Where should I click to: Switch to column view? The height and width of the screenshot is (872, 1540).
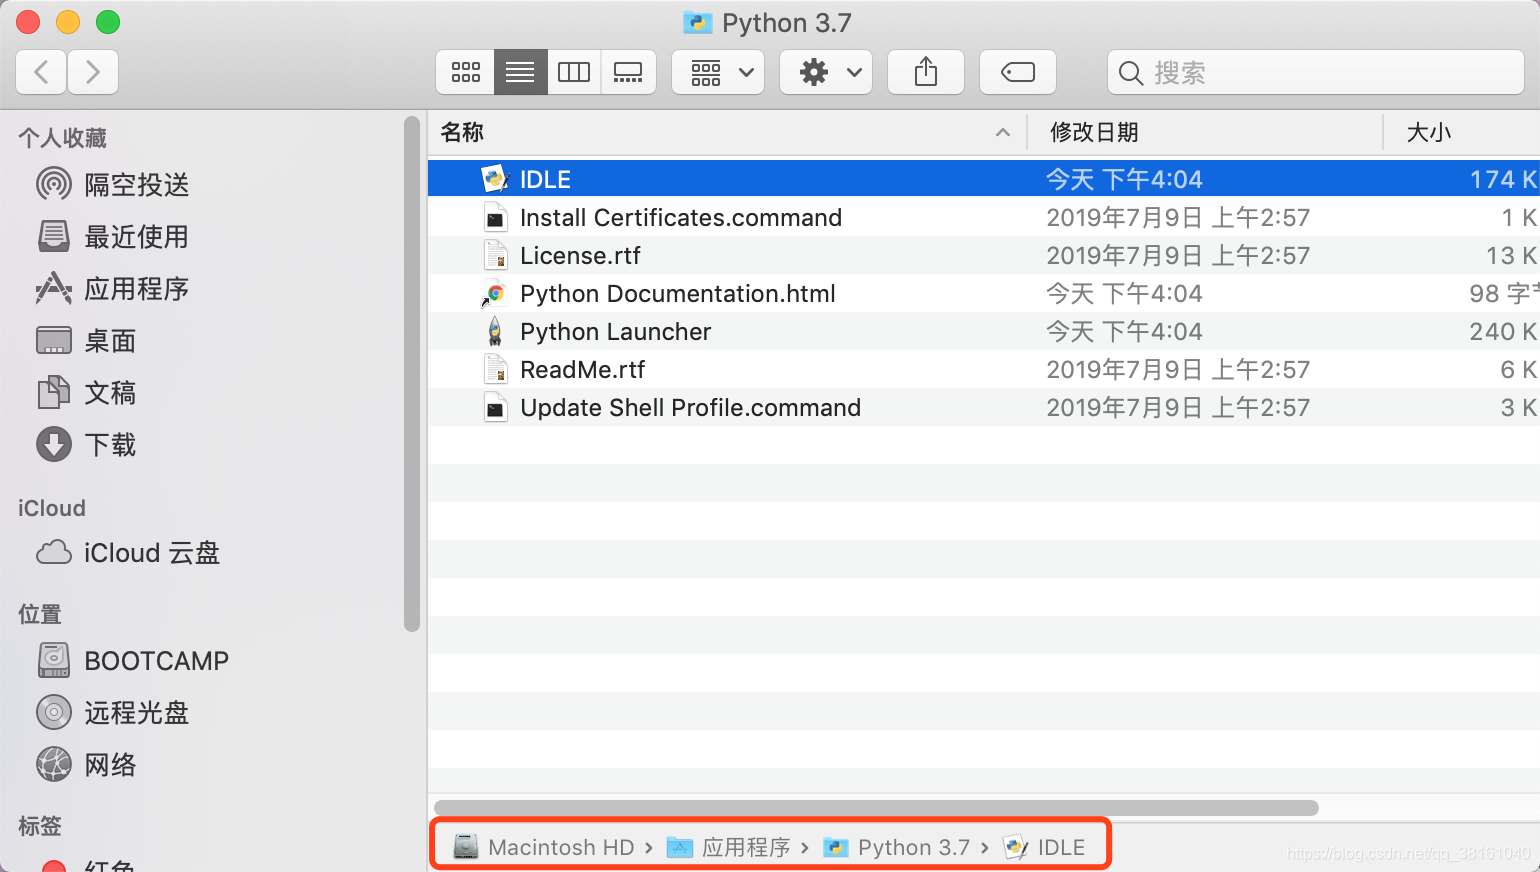pyautogui.click(x=574, y=72)
